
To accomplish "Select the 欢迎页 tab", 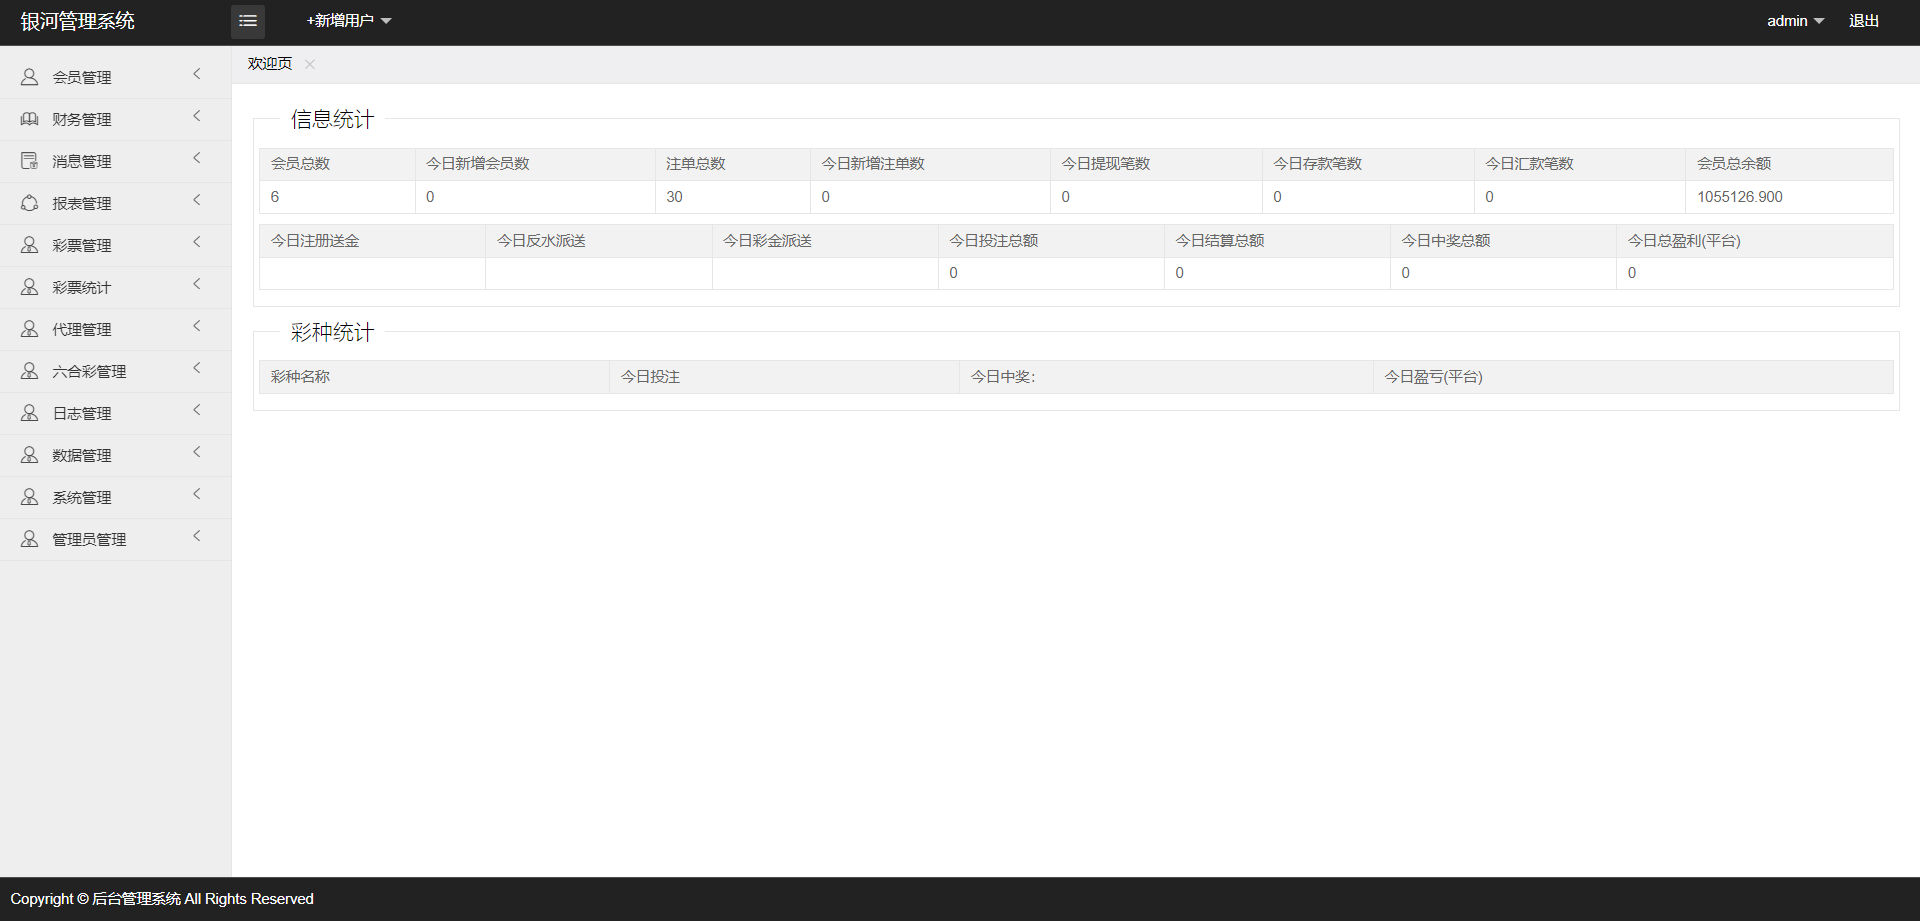I will 270,64.
